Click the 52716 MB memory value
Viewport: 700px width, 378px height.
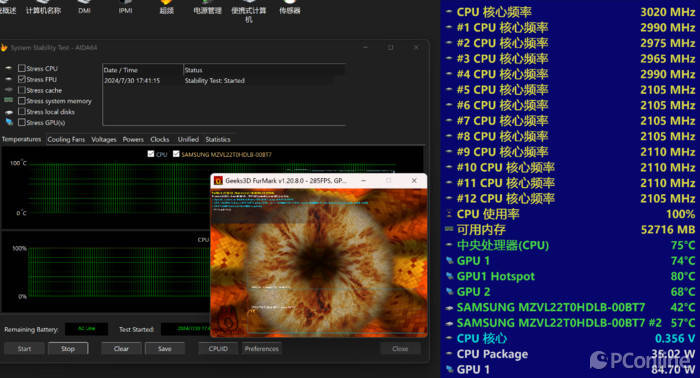(668, 230)
